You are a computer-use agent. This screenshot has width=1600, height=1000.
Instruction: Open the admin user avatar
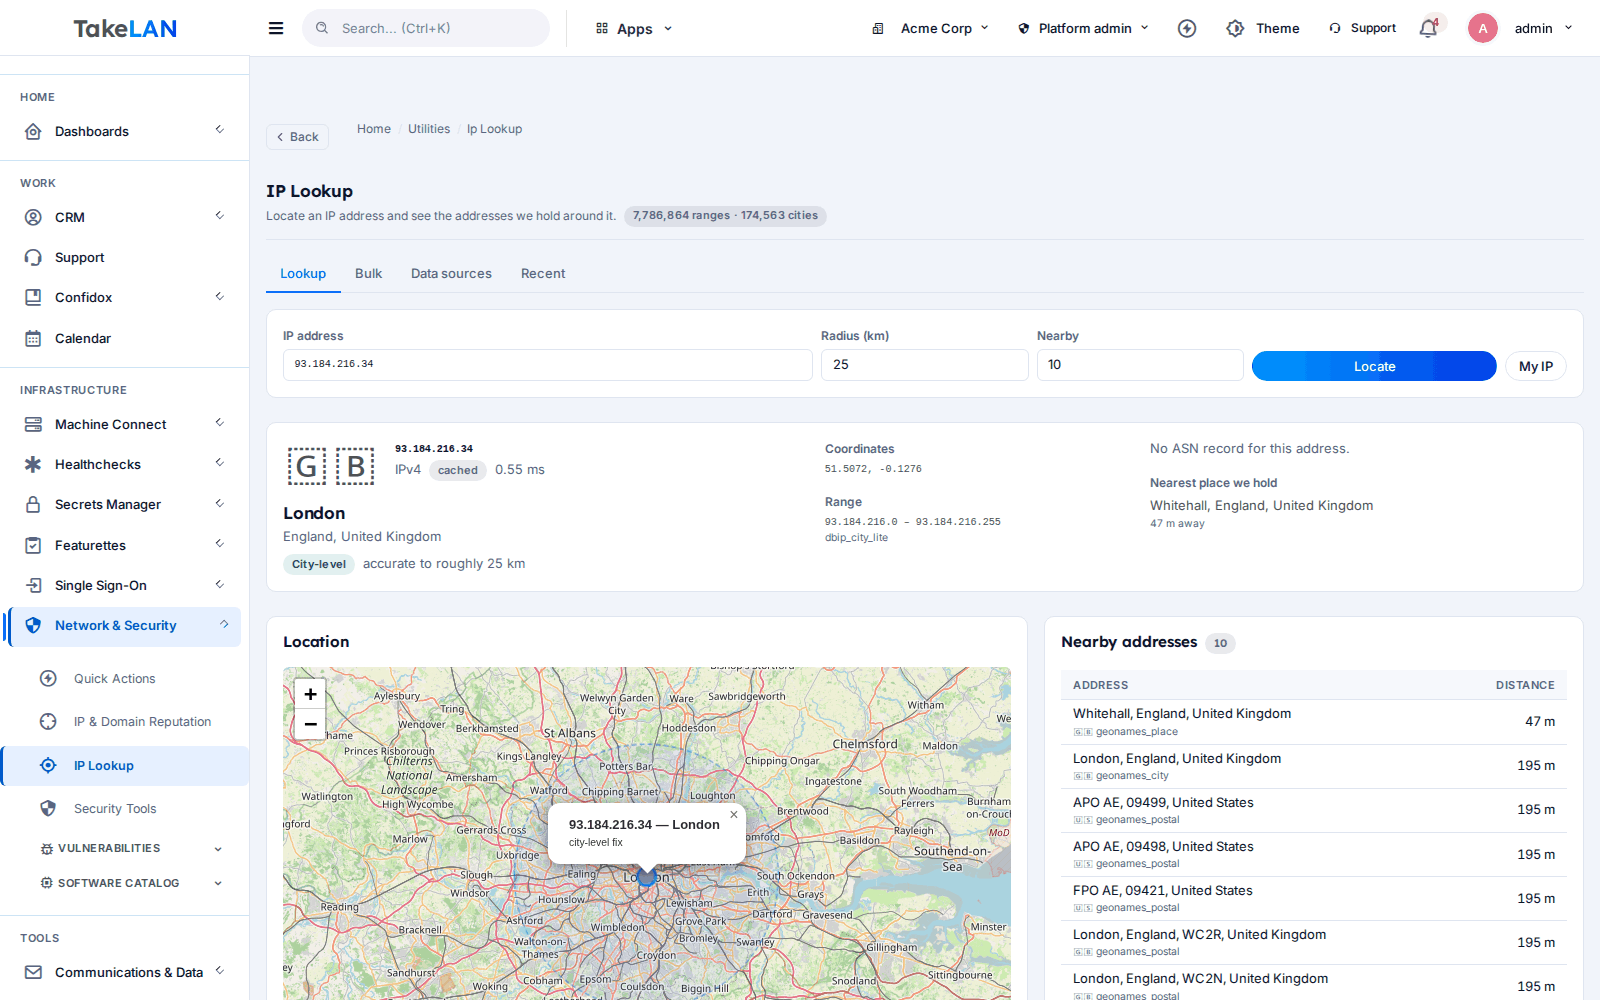click(1483, 28)
